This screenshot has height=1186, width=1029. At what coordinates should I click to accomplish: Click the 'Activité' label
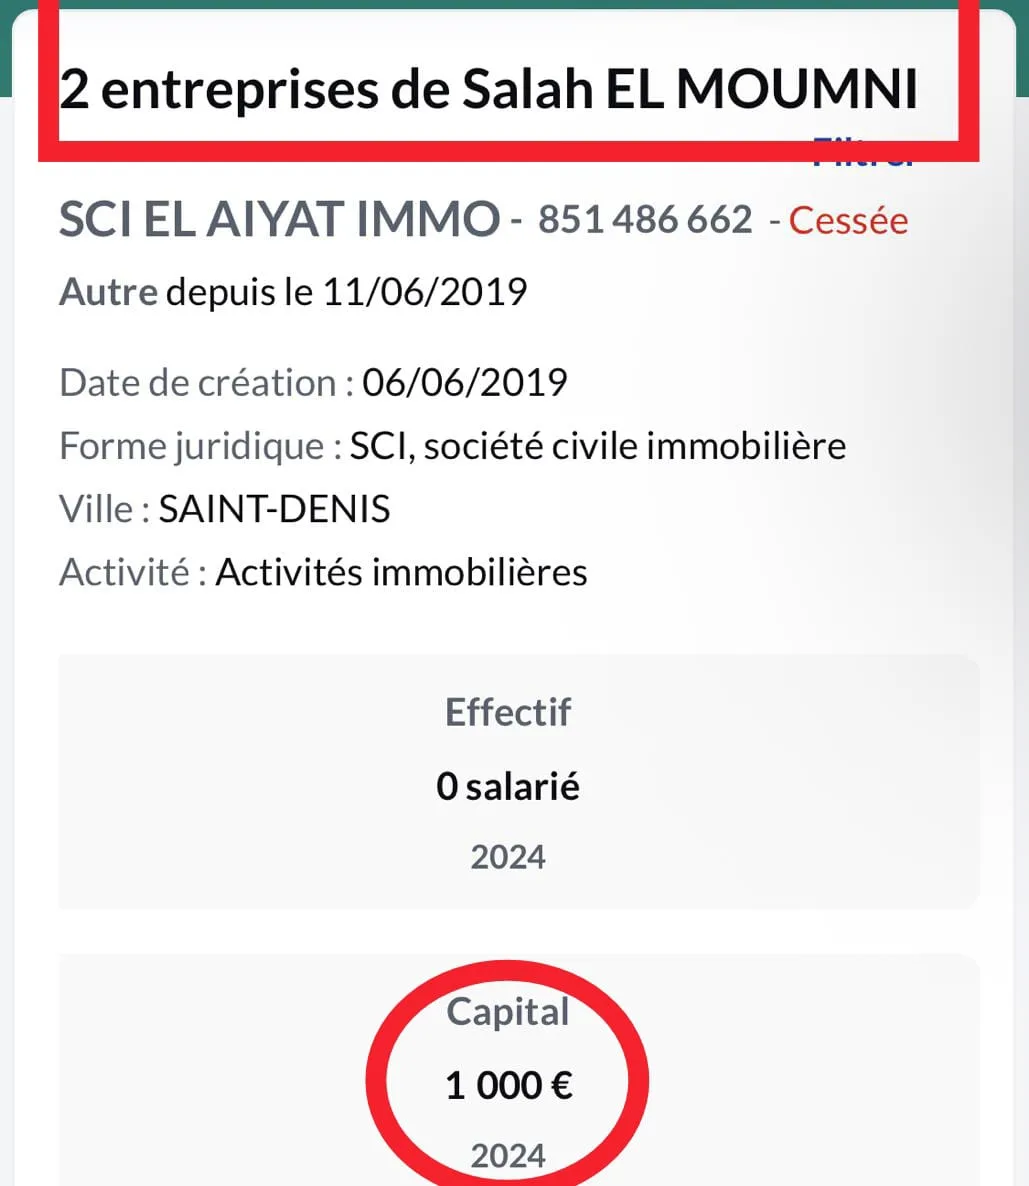pyautogui.click(x=124, y=573)
